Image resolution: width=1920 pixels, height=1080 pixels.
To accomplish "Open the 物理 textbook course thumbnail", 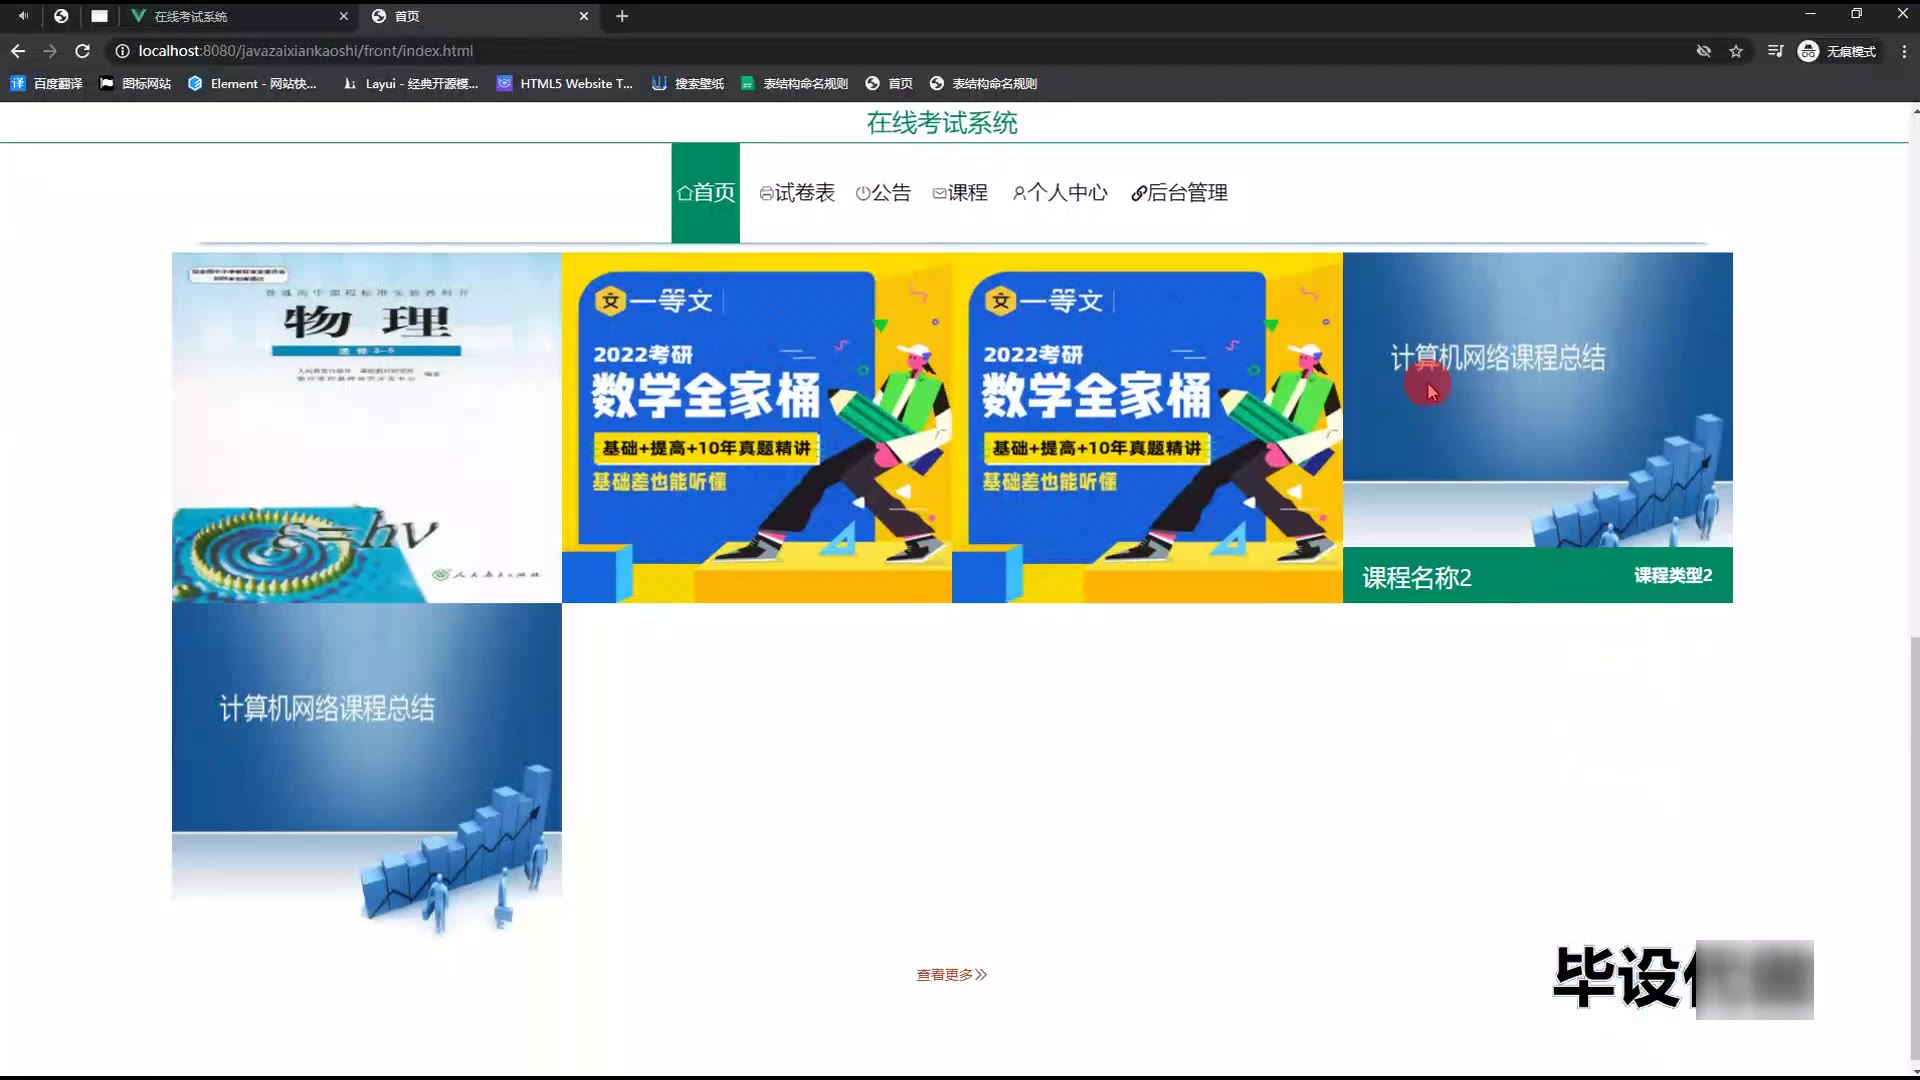I will 366,427.
